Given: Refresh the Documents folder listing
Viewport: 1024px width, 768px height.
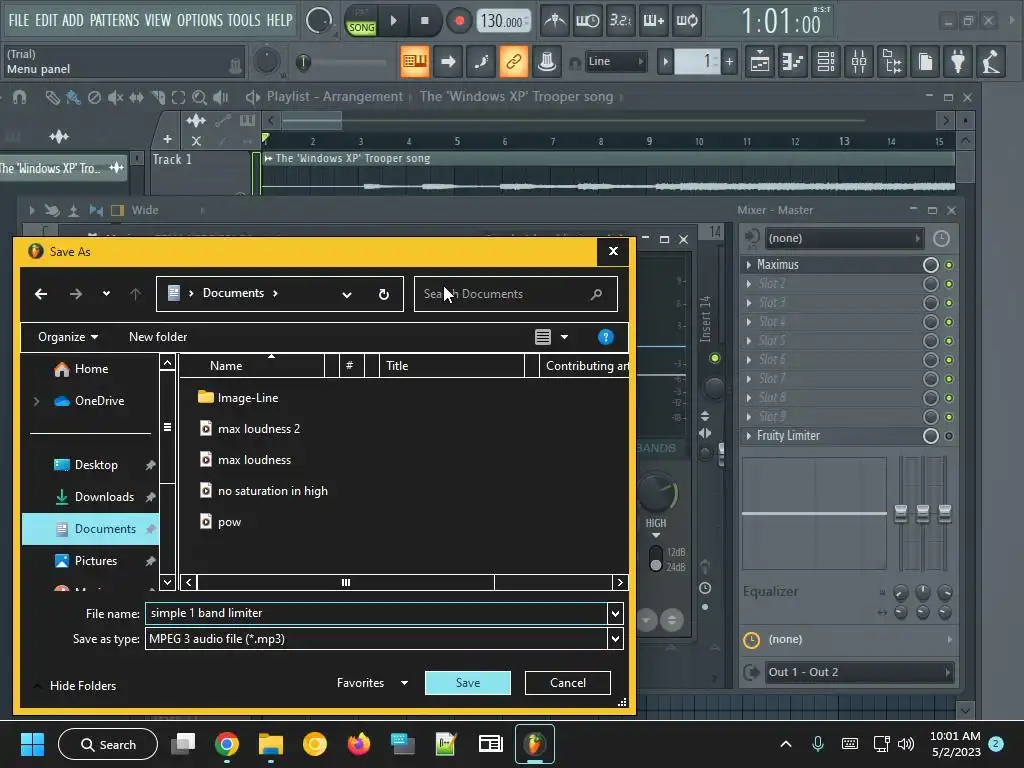Looking at the screenshot, I should point(384,295).
